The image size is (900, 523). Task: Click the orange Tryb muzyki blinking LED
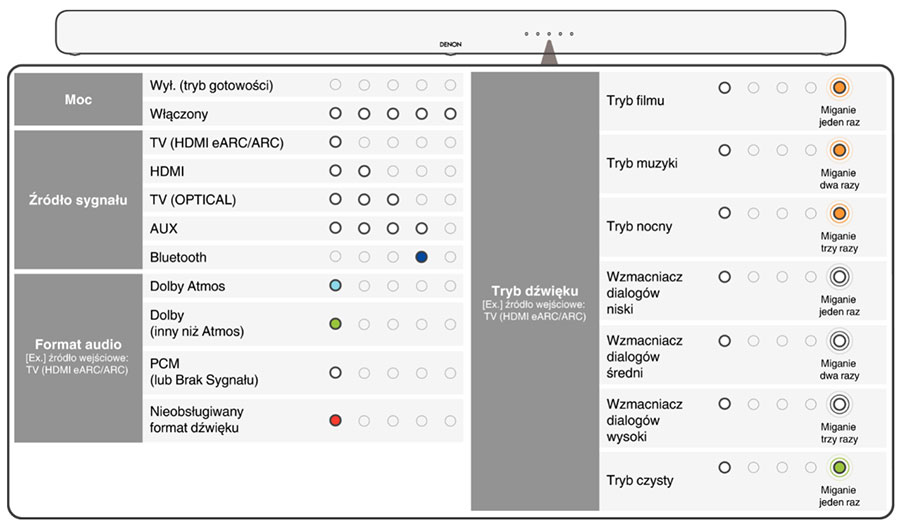point(839,151)
